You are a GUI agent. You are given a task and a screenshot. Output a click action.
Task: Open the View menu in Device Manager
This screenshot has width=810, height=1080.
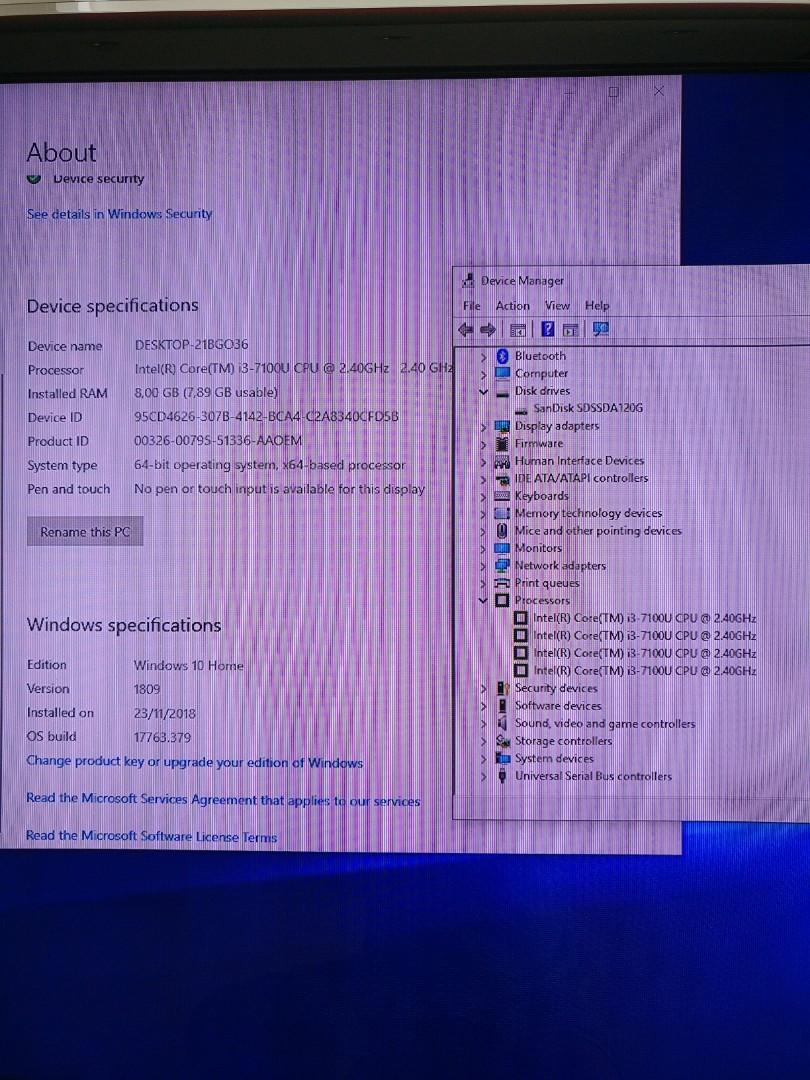tap(557, 306)
